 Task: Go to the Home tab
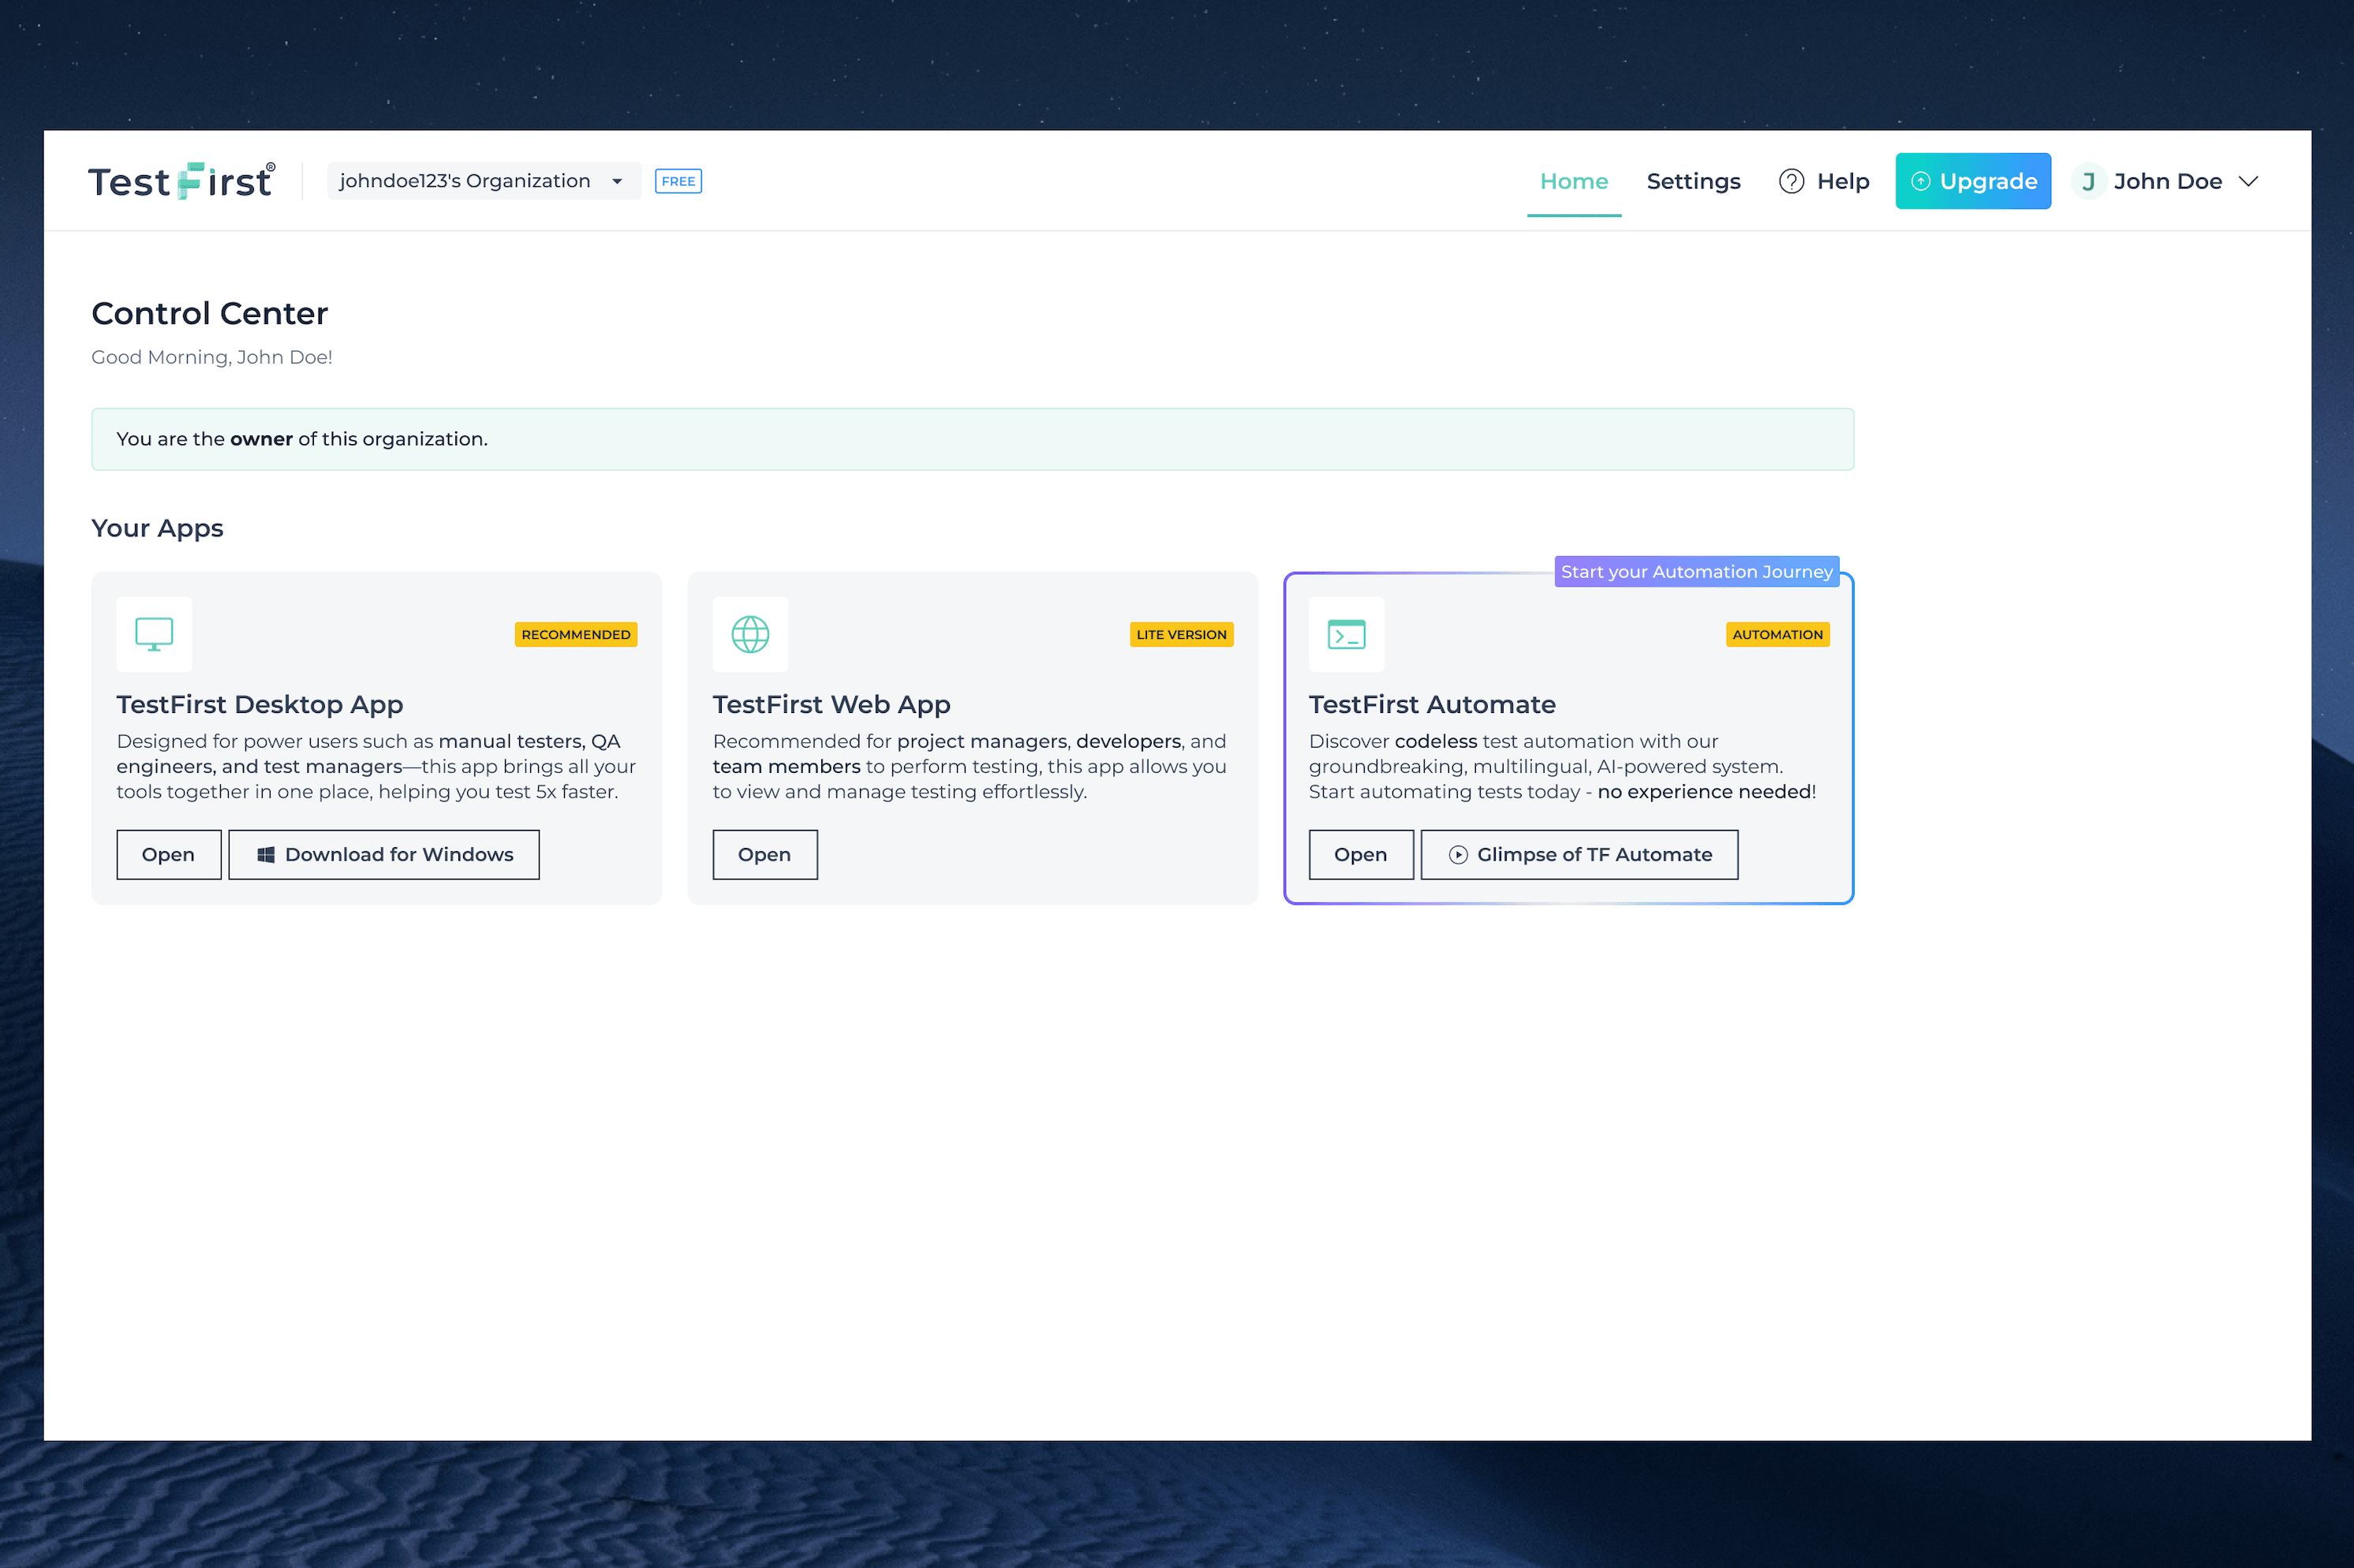pos(1573,181)
